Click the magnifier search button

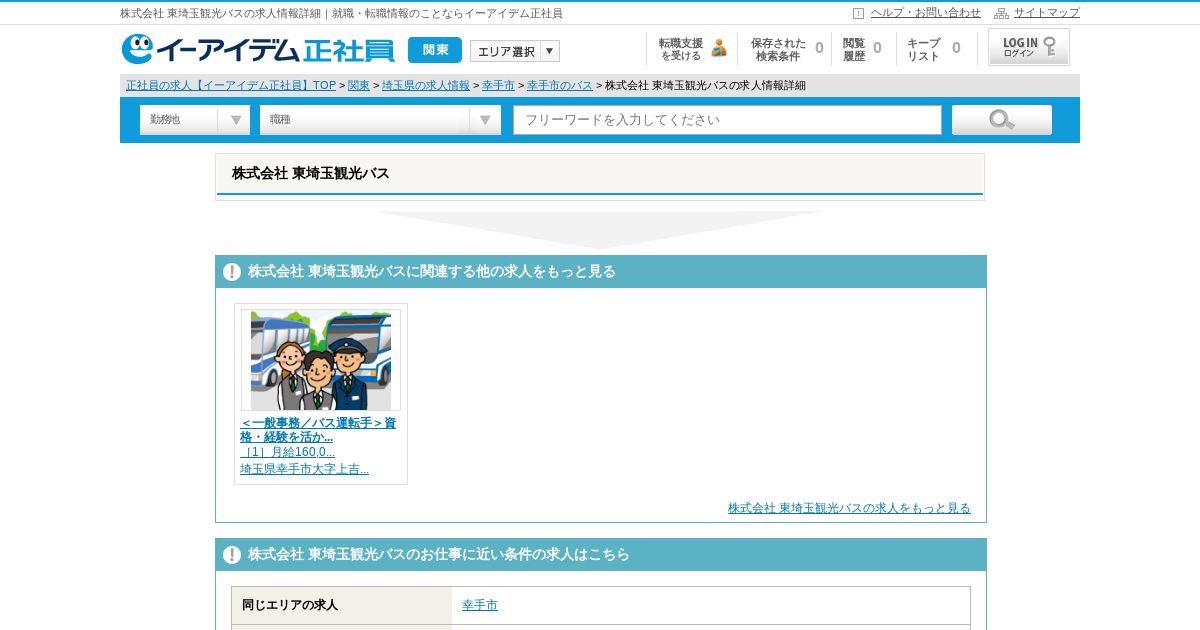[x=1002, y=120]
